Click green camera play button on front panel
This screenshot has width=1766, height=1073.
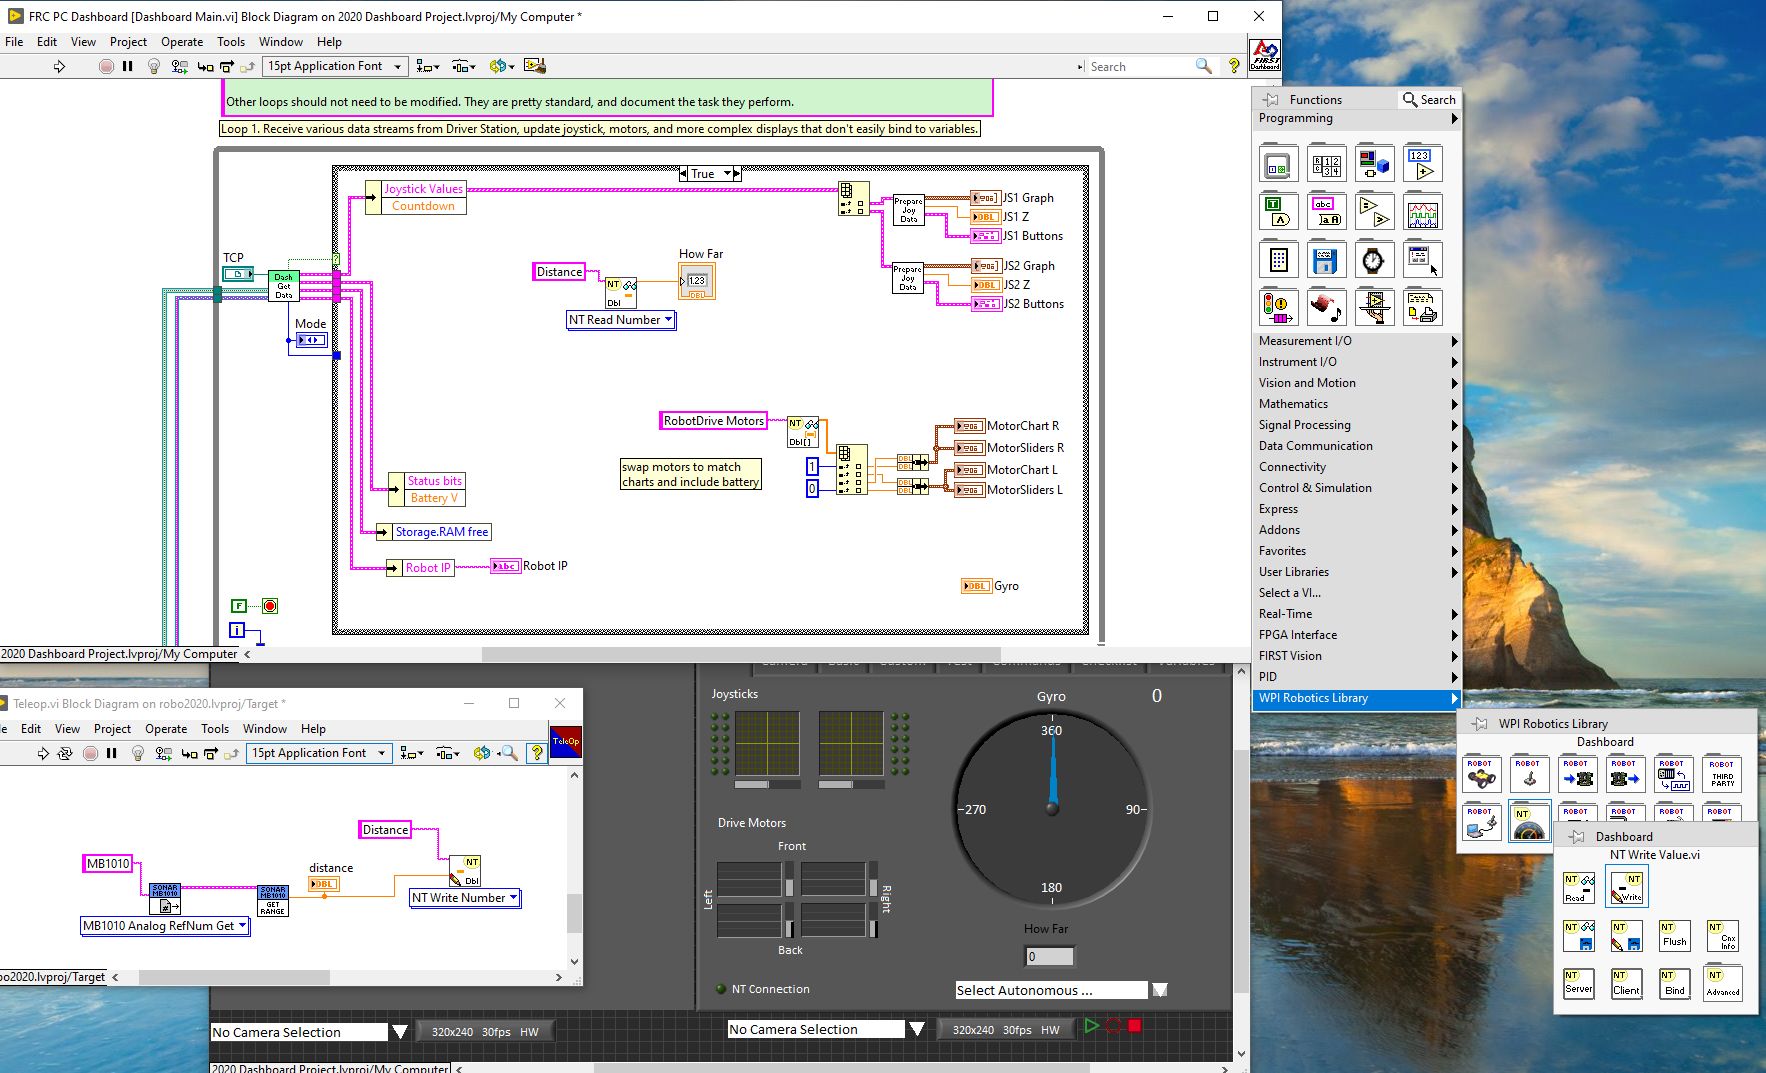[1091, 1026]
